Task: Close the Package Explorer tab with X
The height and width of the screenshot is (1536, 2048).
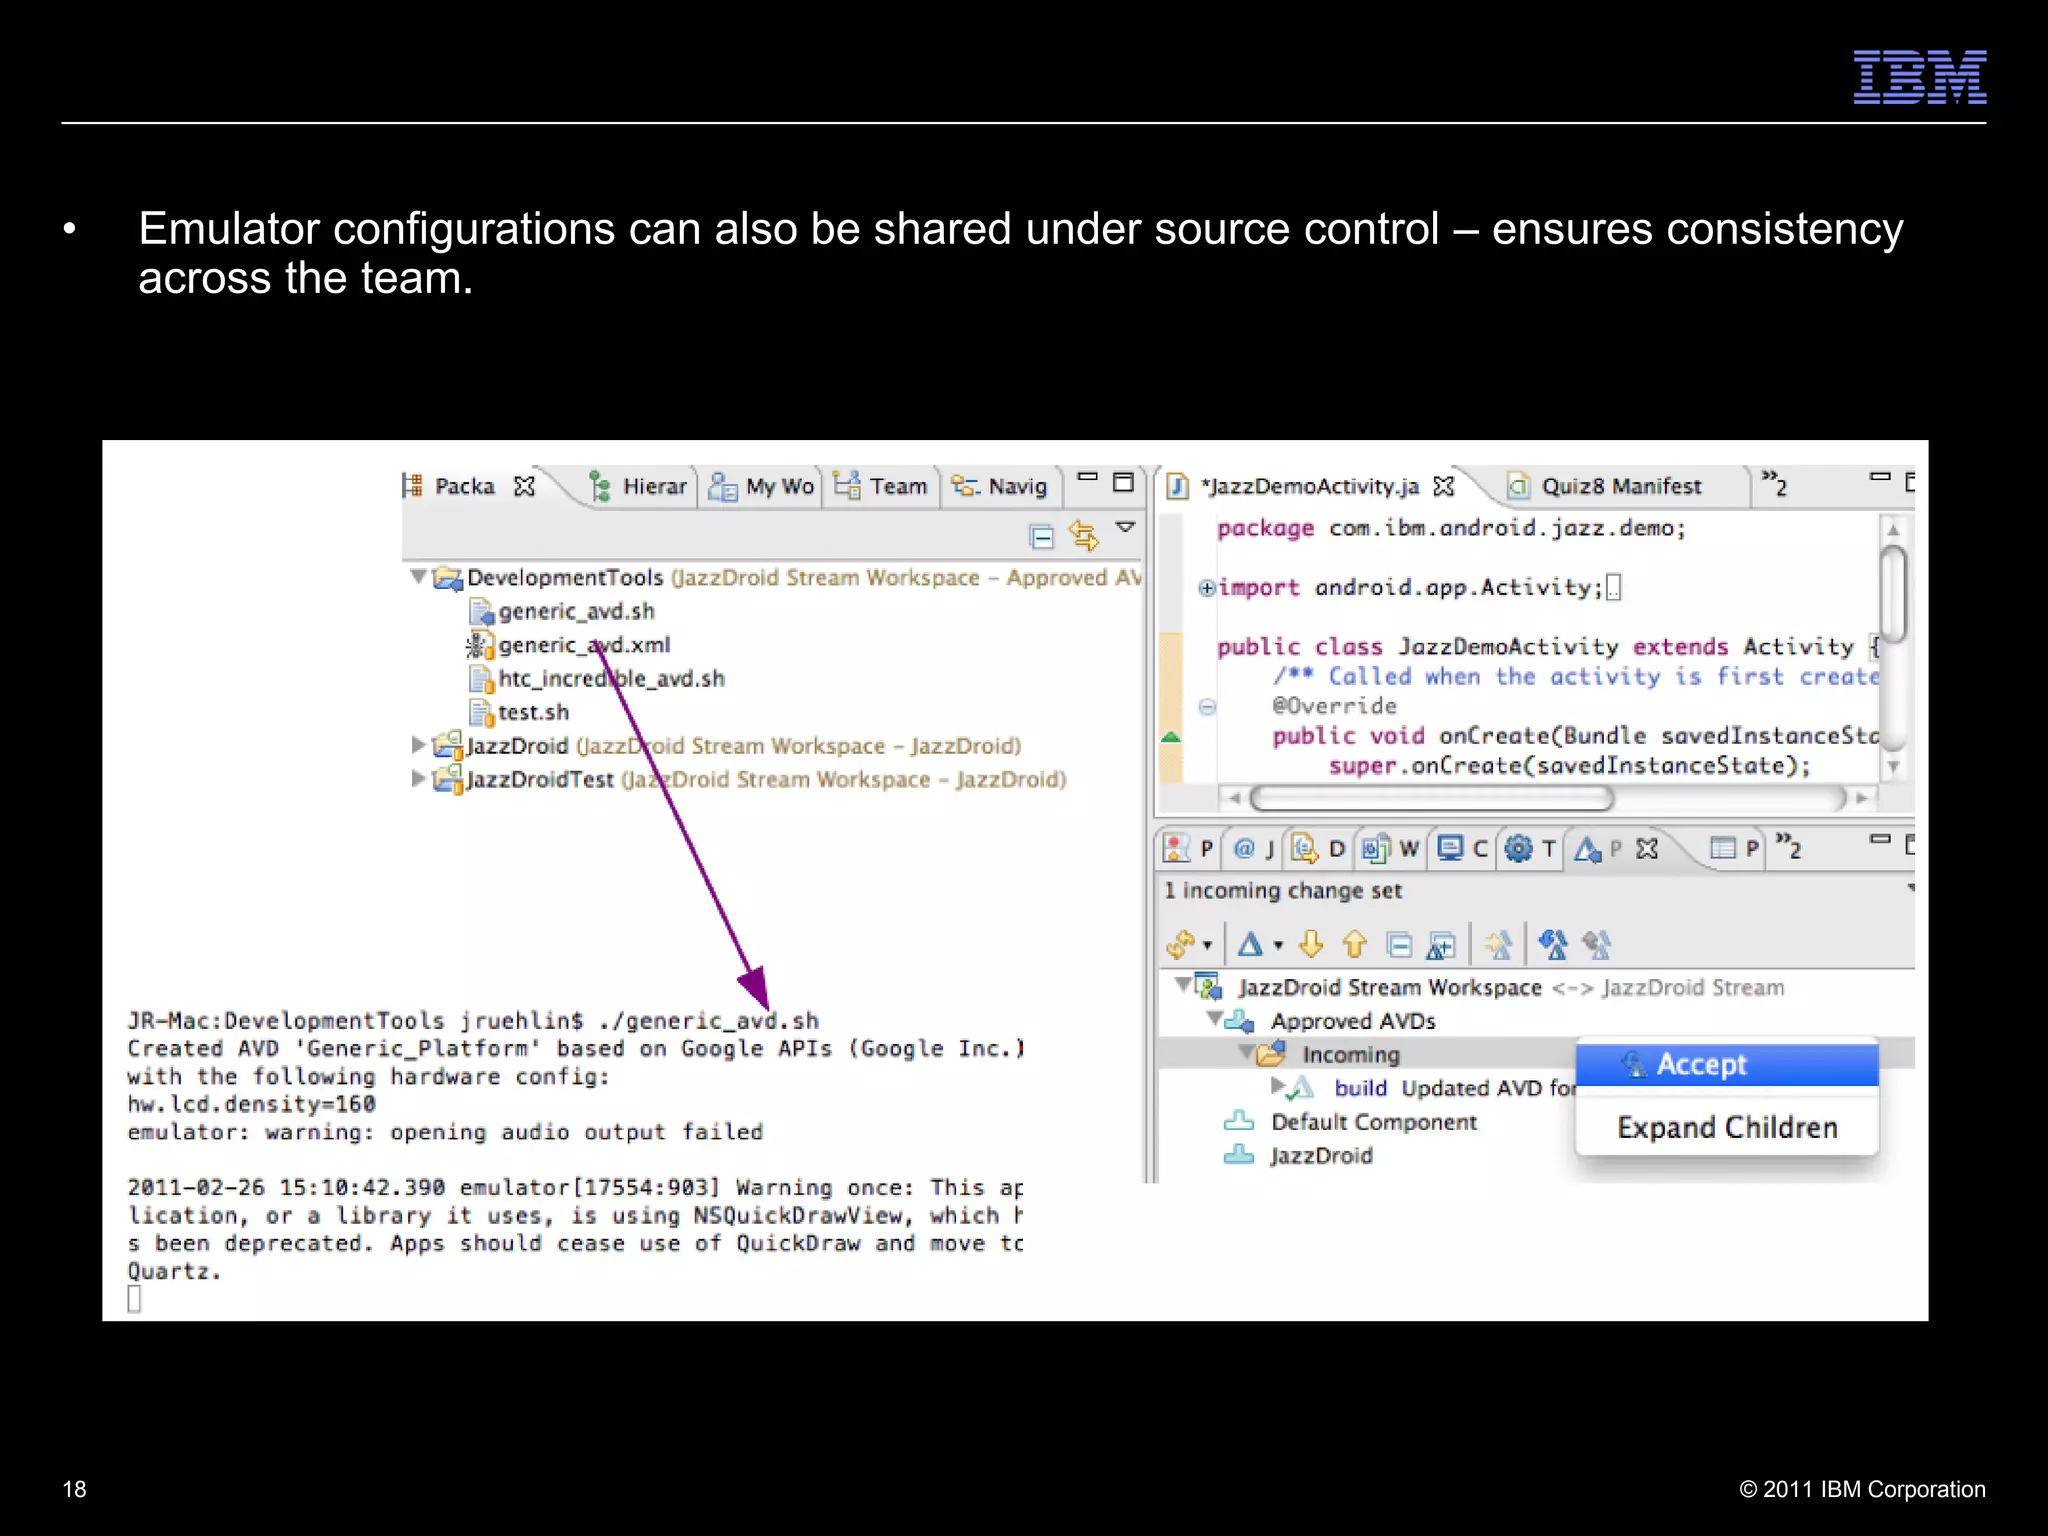Action: (x=524, y=487)
